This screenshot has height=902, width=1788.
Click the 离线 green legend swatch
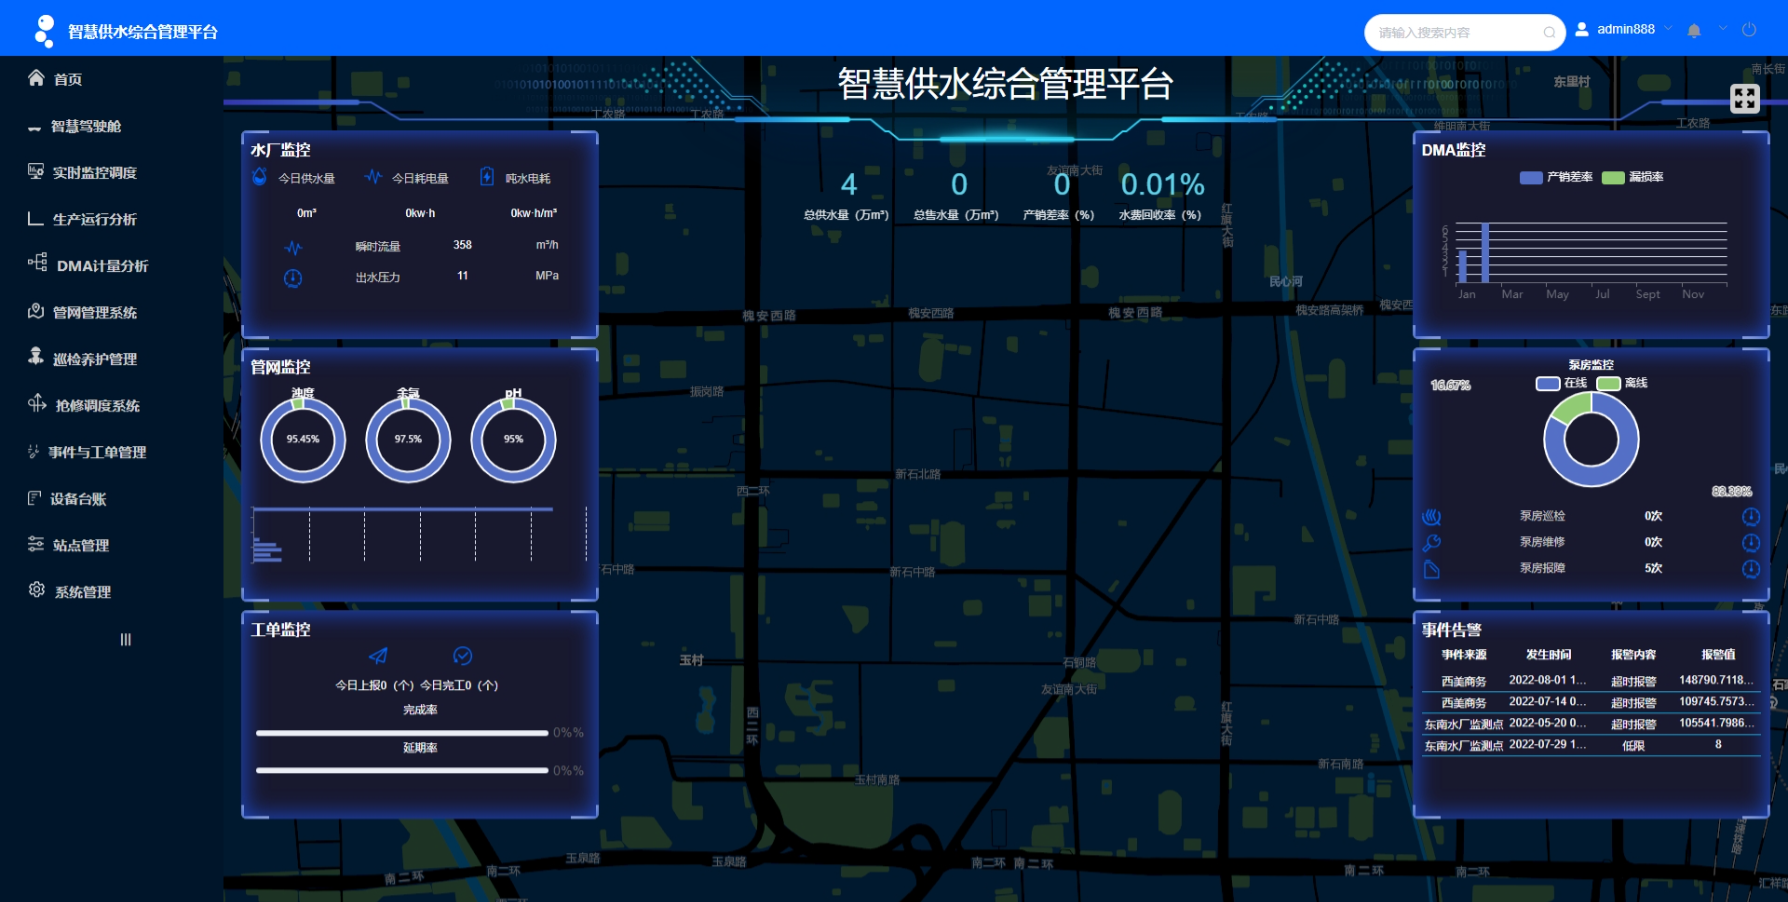pyautogui.click(x=1608, y=384)
